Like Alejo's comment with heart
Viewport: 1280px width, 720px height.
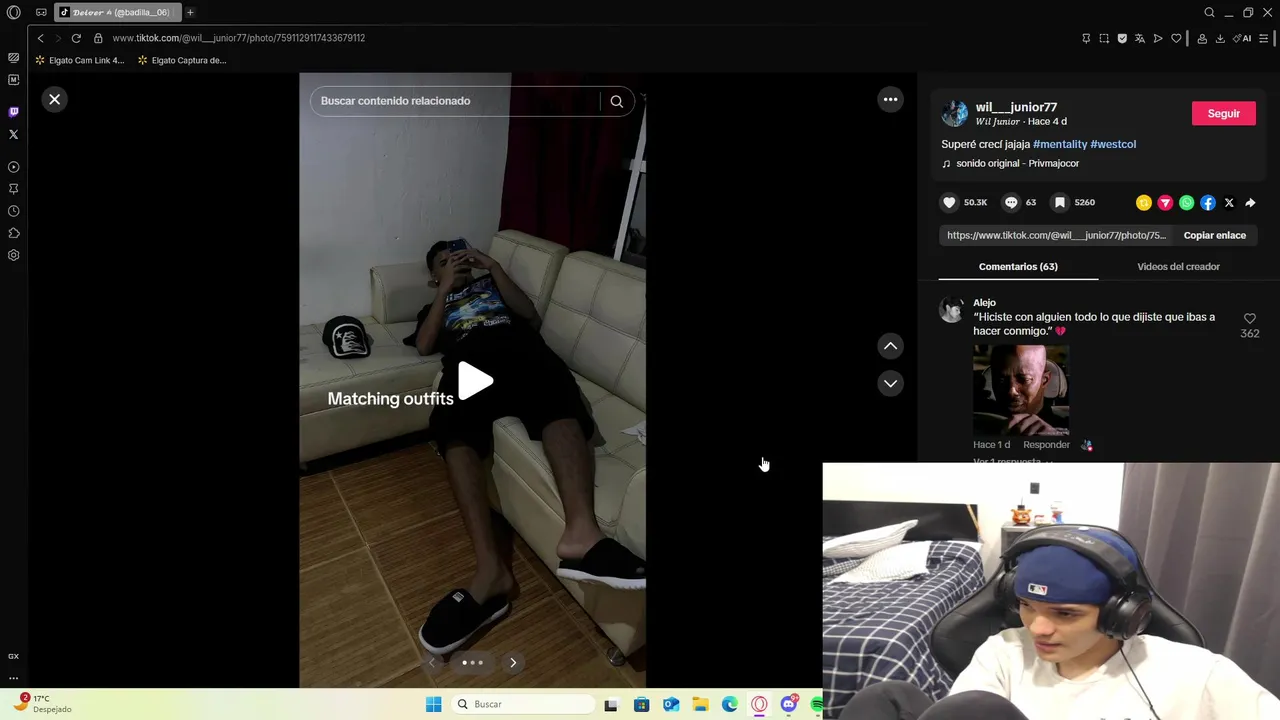1249,318
